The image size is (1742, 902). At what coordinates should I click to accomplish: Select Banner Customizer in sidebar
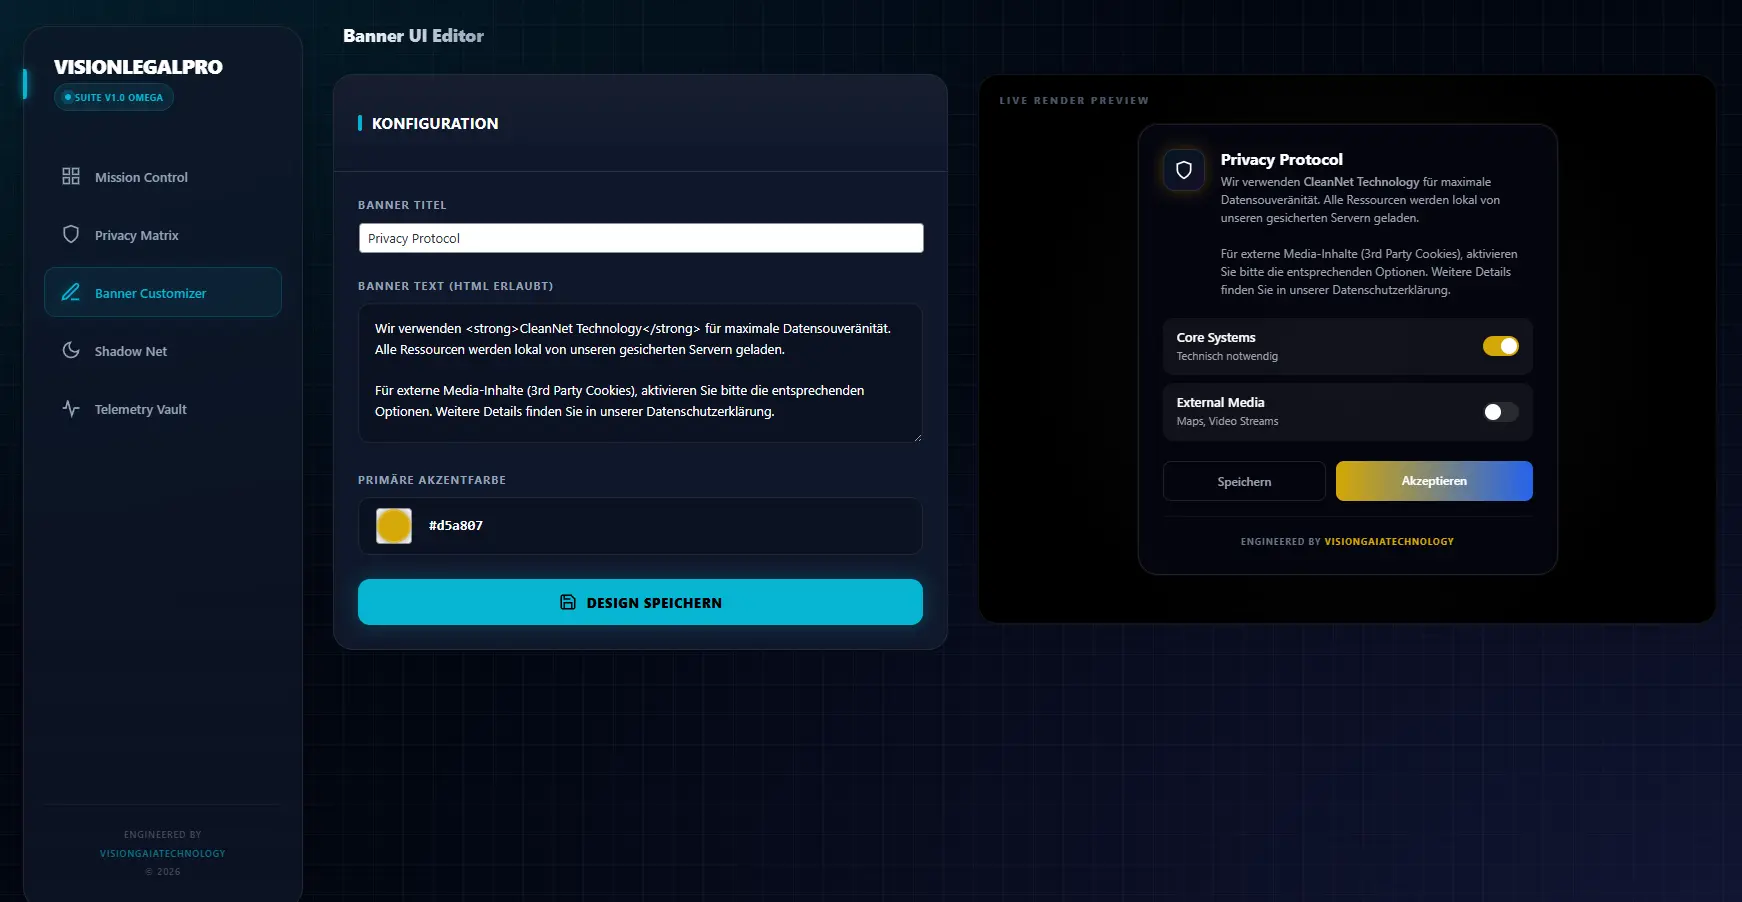[163, 292]
